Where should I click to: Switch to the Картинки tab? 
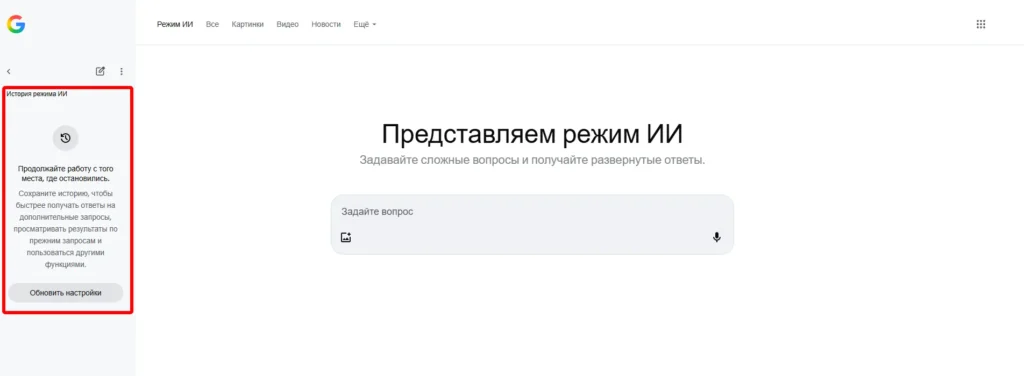(248, 24)
